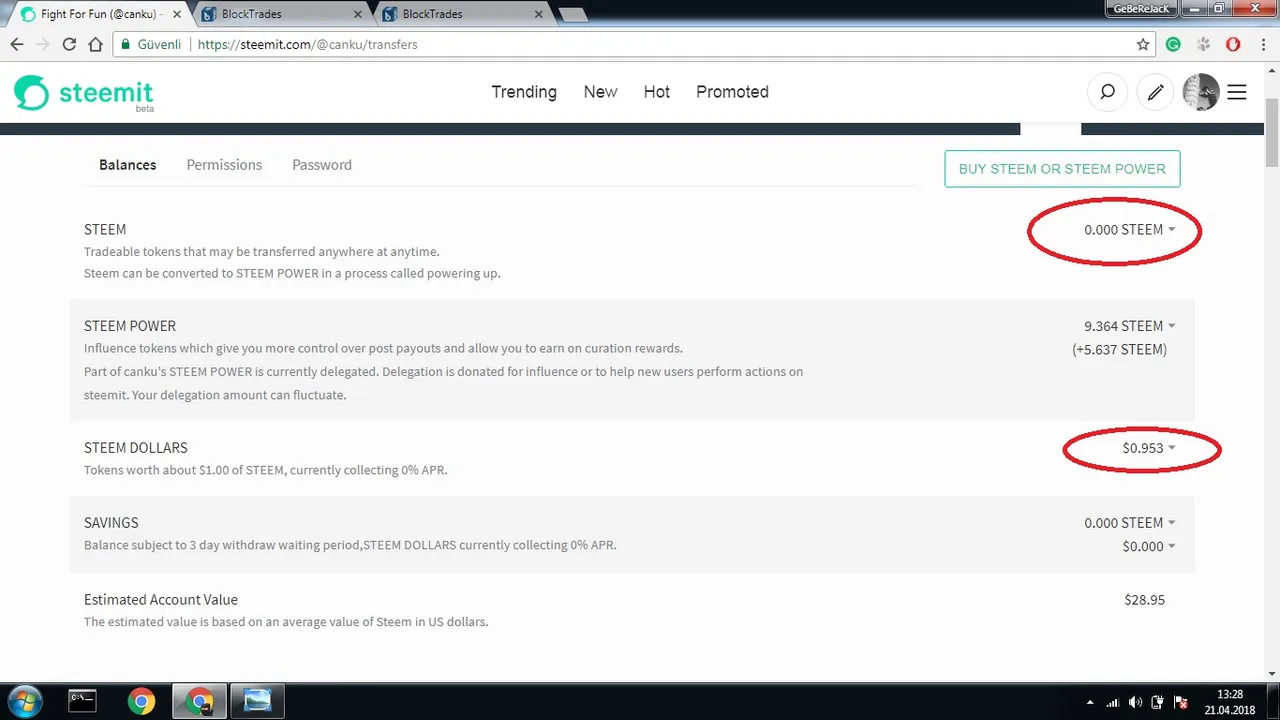Open the Grammarly extension icon
The width and height of the screenshot is (1280, 720).
pyautogui.click(x=1174, y=45)
